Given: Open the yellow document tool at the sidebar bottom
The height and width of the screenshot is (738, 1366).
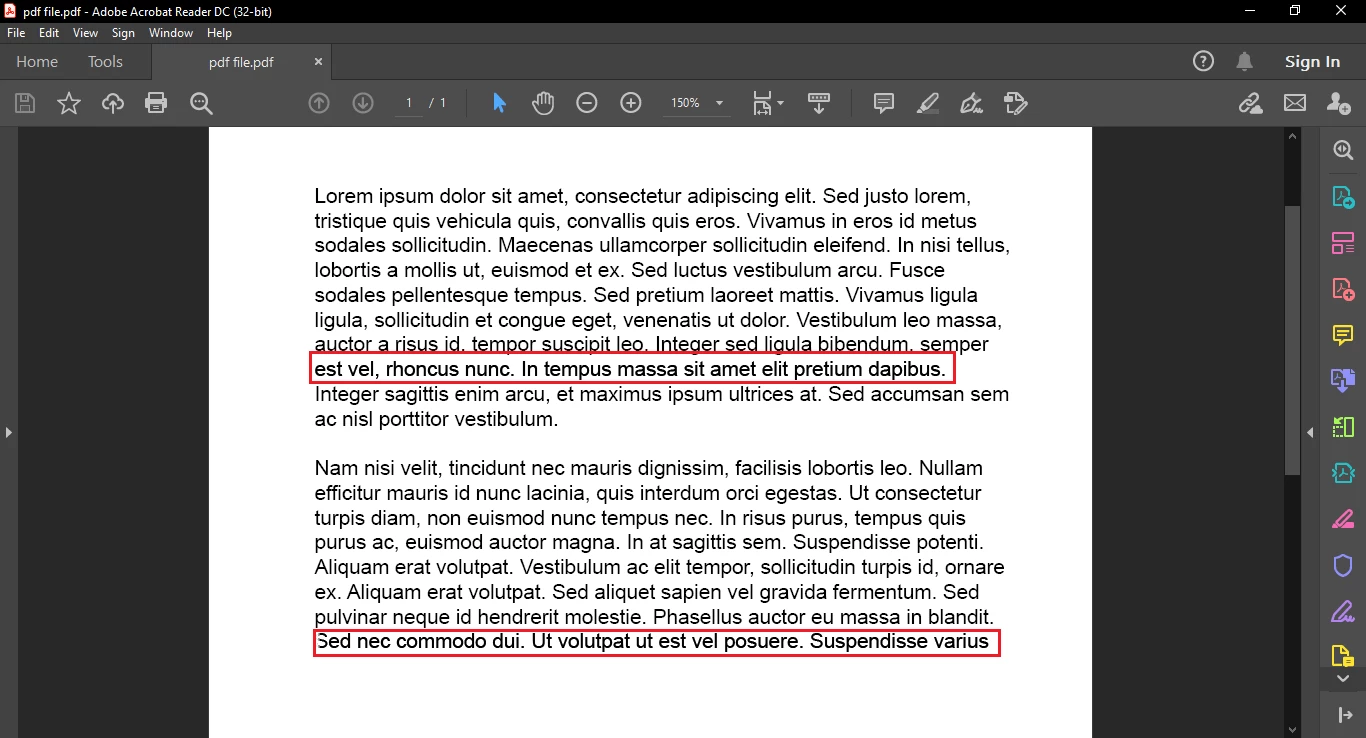Looking at the screenshot, I should 1342,656.
